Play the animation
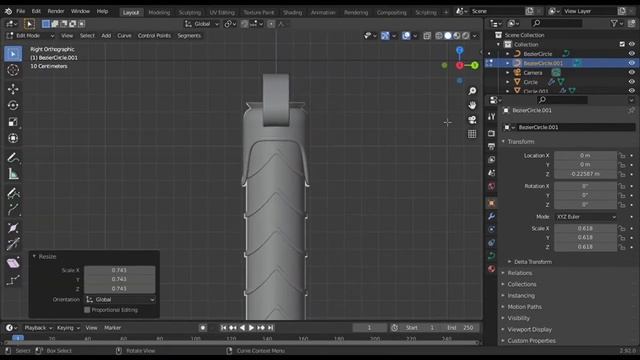The width and height of the screenshot is (640, 360). [x=251, y=328]
